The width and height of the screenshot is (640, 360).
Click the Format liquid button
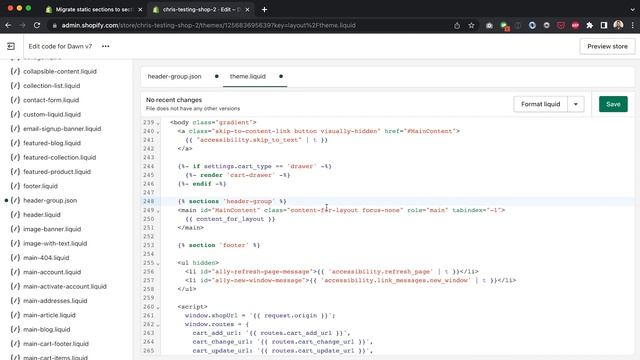coord(540,104)
